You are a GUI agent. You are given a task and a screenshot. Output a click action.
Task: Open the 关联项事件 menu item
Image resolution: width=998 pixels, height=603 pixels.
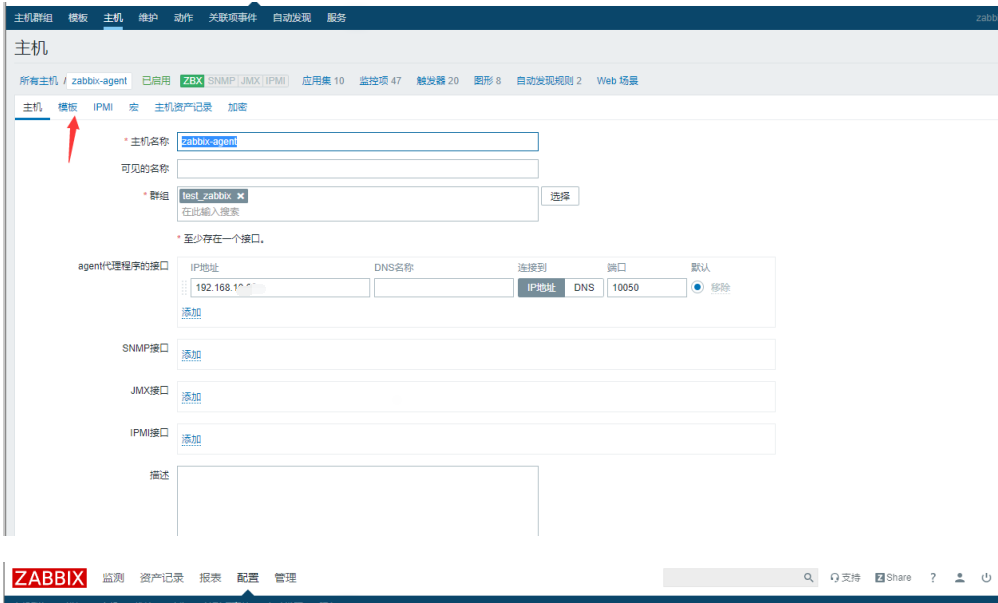coord(232,18)
